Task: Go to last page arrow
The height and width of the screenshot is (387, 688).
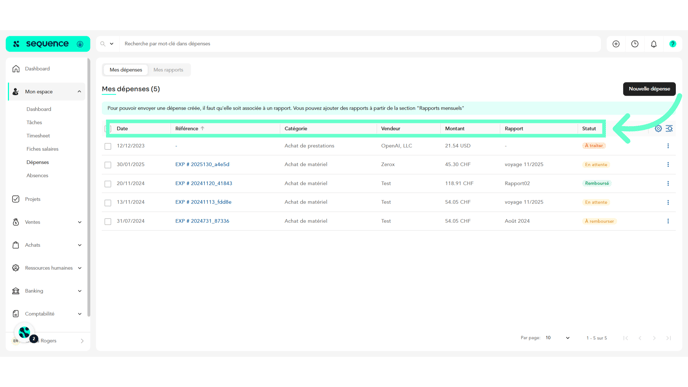Action: pyautogui.click(x=669, y=338)
